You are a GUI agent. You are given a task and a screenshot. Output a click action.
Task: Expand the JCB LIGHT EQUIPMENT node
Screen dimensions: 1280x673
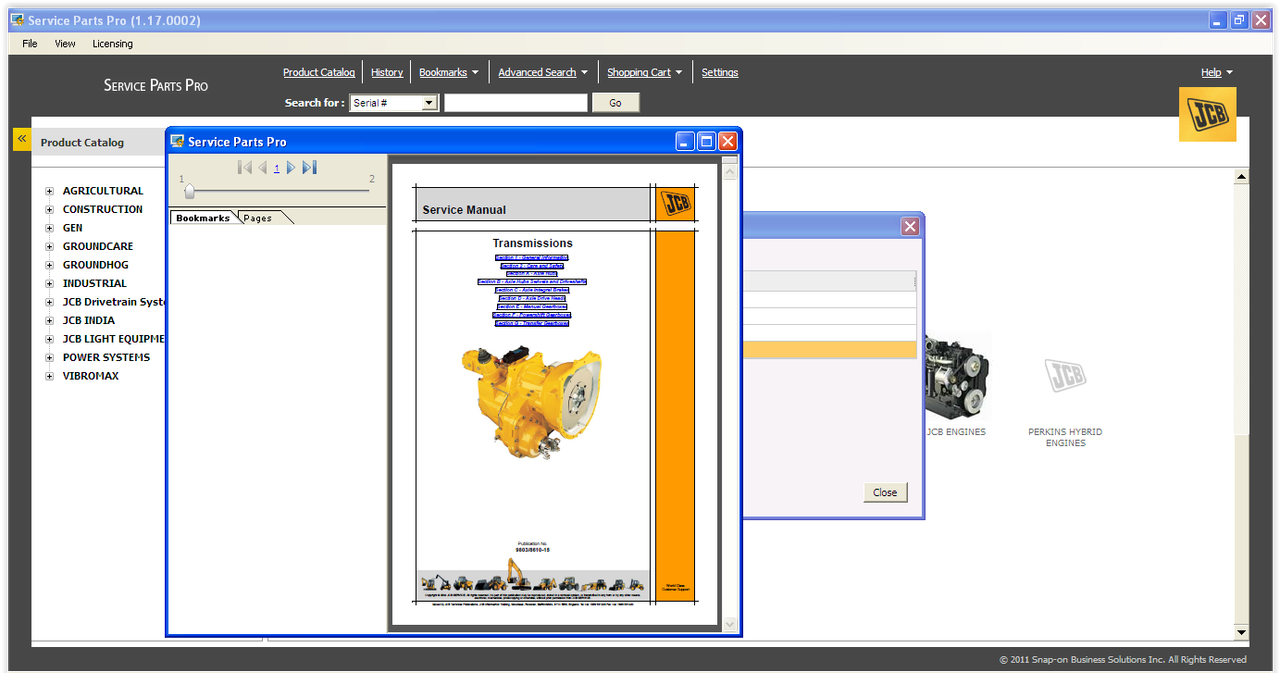point(49,339)
